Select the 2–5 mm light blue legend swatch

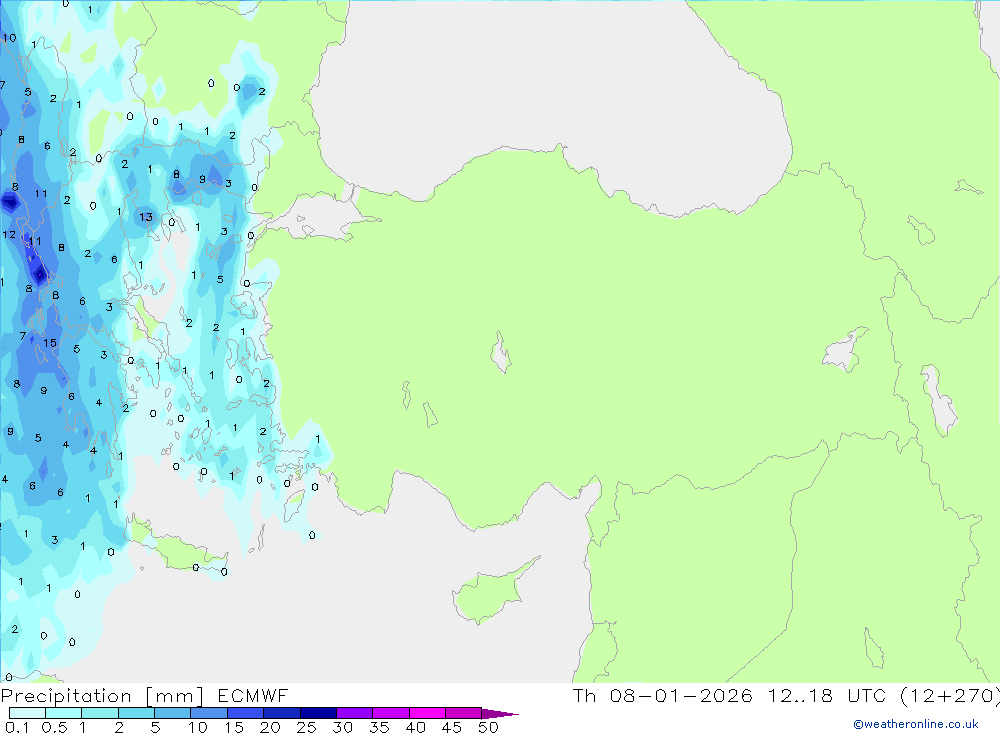tap(136, 713)
